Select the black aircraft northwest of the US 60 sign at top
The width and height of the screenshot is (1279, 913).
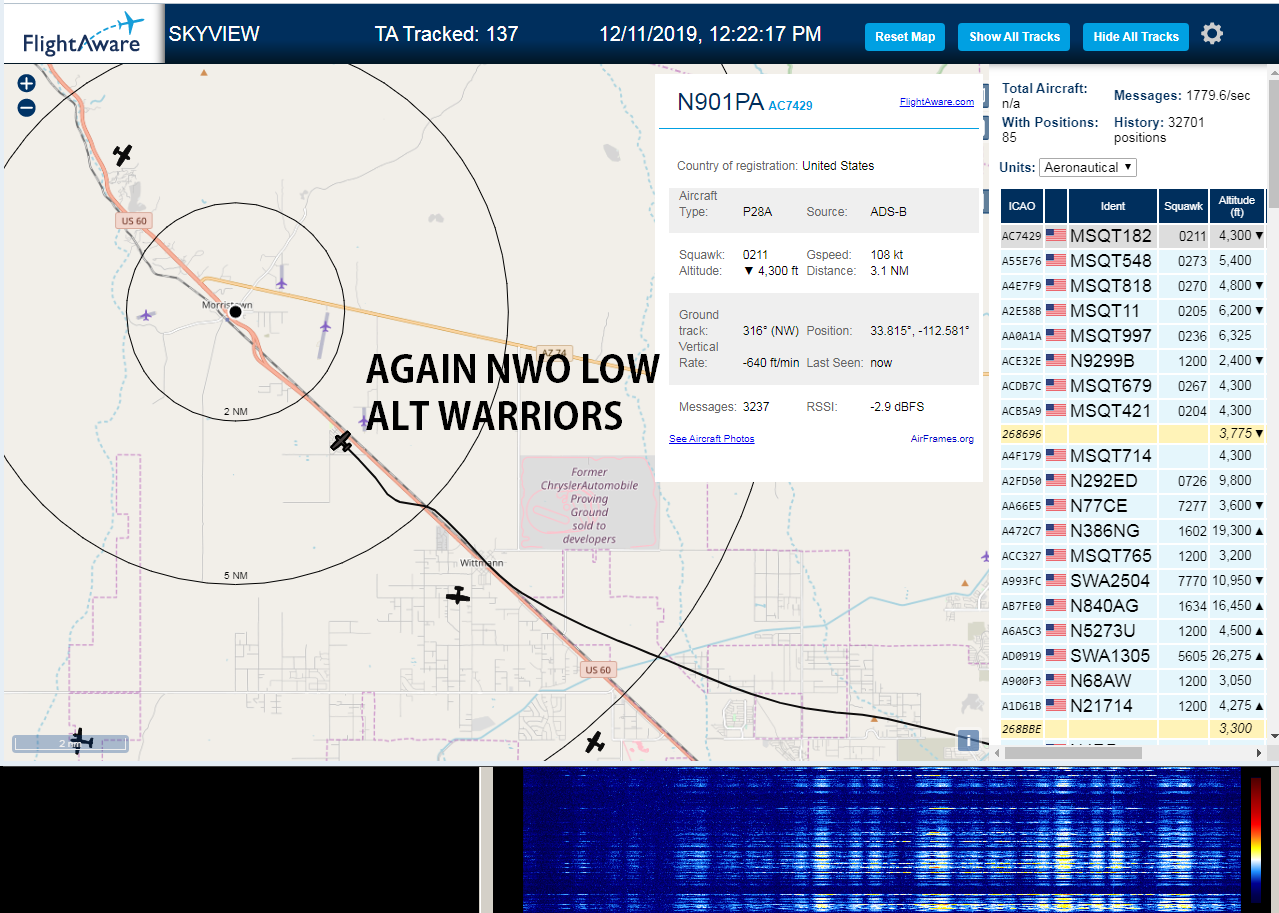point(122,155)
